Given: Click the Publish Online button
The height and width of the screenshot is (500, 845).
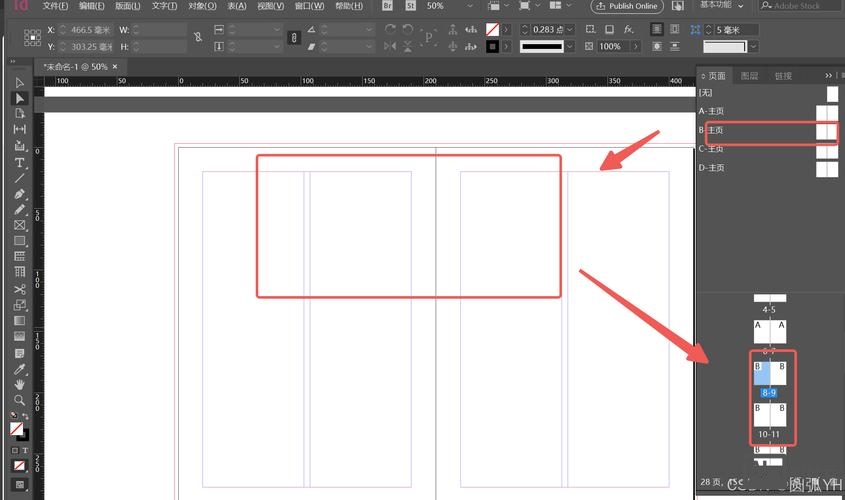Looking at the screenshot, I should coord(627,6).
